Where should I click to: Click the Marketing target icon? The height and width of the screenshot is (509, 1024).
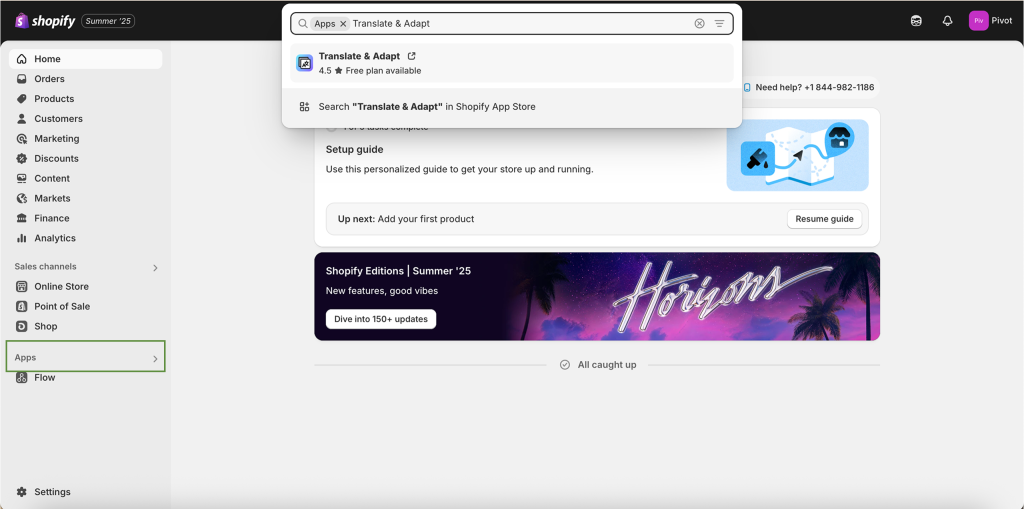pos(22,139)
